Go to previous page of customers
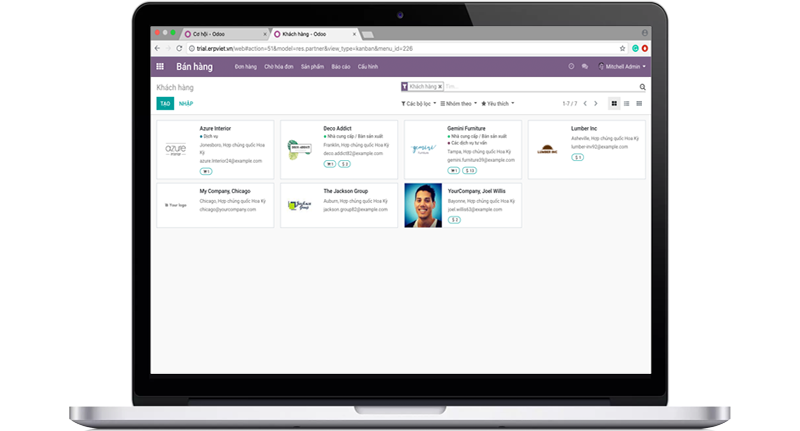This screenshot has width=800, height=431. click(x=585, y=103)
